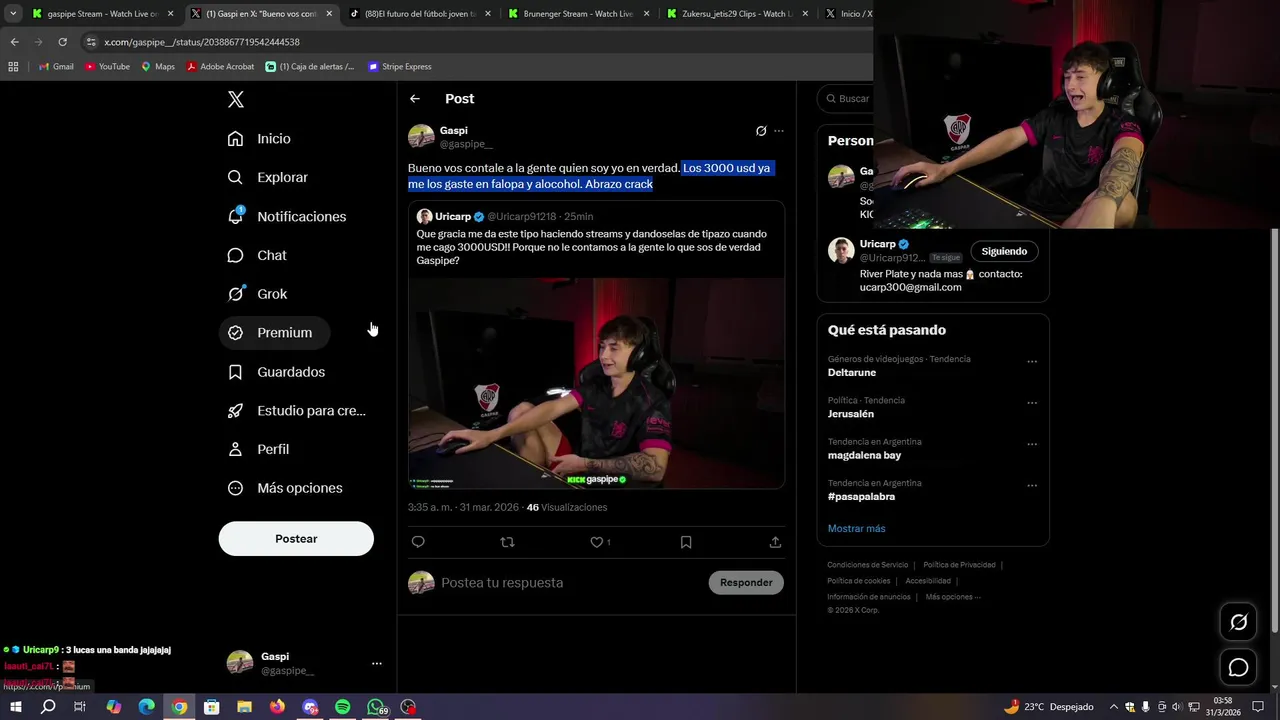Open options for magdalena bay trend
1280x720 pixels.
(x=1032, y=444)
